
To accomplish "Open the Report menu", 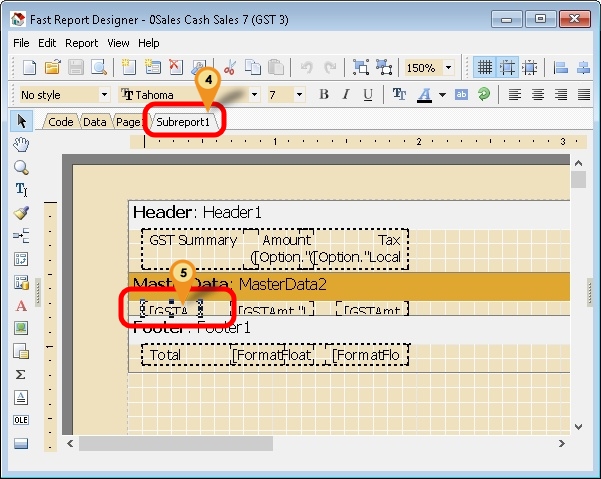I will pos(81,43).
